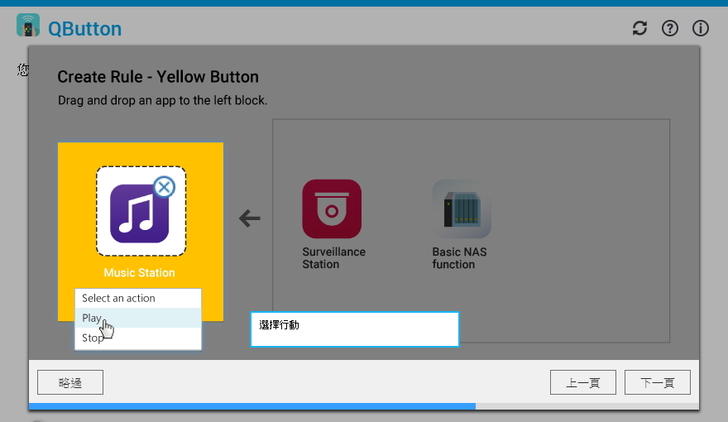Screen dimensions: 728x422
Task: Choose Stop from the action dropdown
Action: click(x=138, y=338)
